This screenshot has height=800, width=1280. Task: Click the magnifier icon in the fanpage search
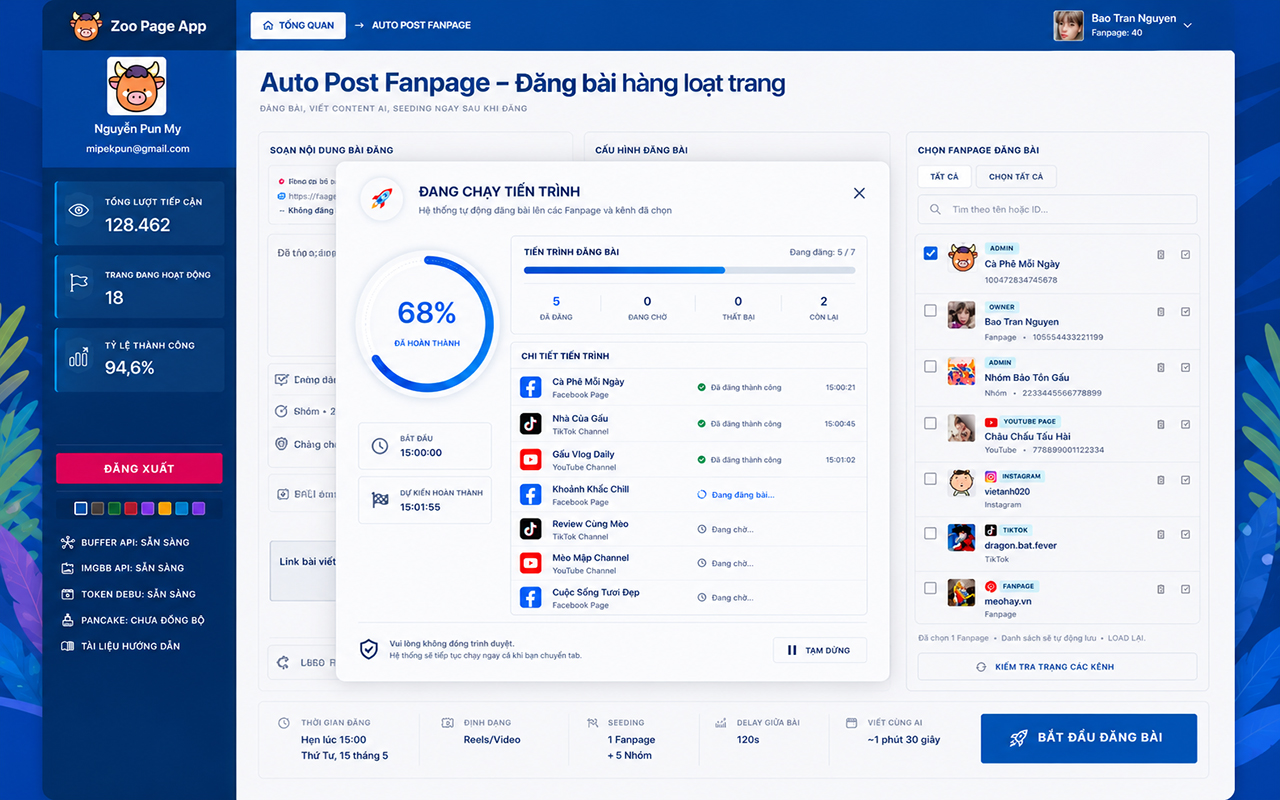(x=936, y=210)
